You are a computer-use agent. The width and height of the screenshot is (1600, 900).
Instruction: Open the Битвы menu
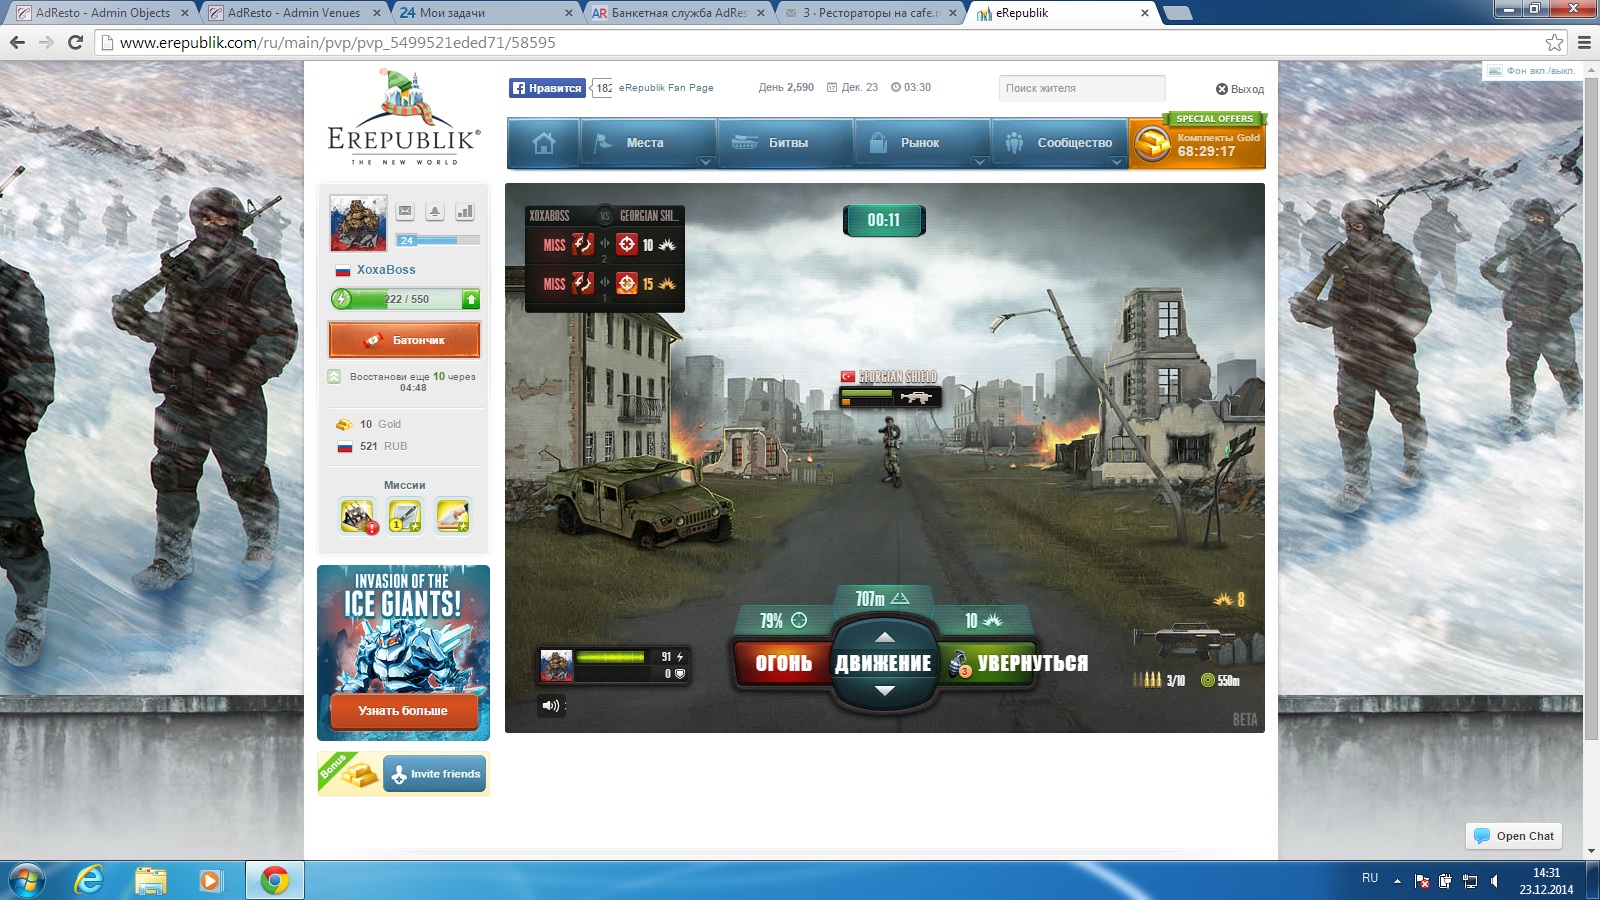click(x=786, y=143)
